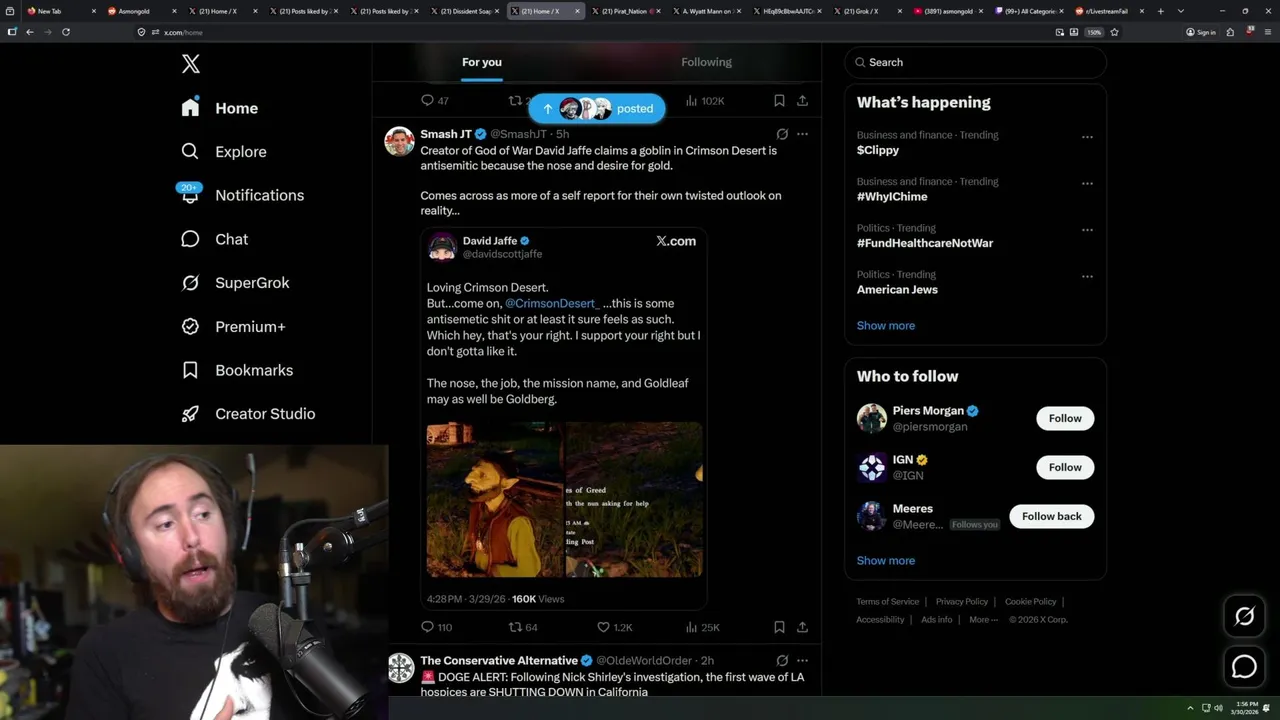Open more options for the #WhyIChime trend
The image size is (1280, 720).
click(x=1087, y=184)
